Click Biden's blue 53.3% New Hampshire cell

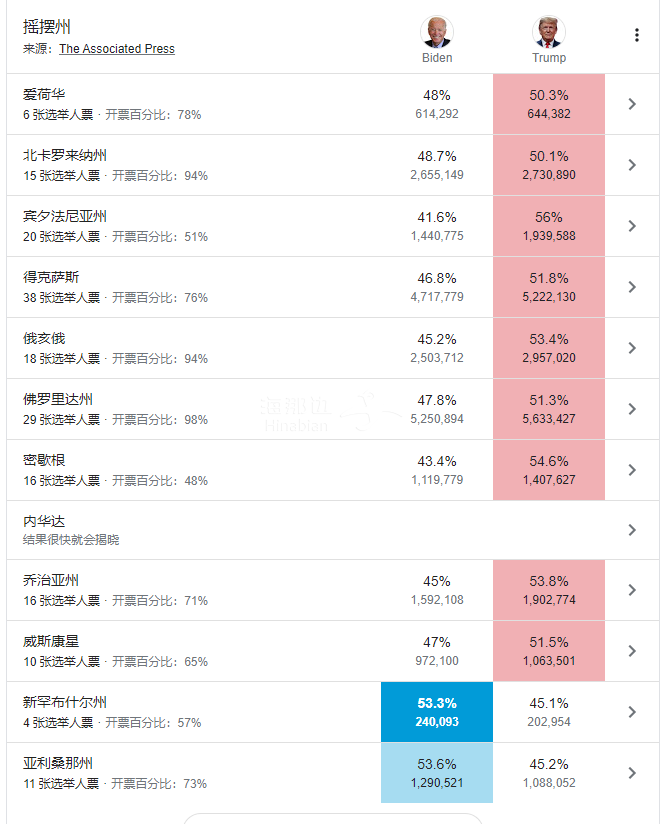(x=437, y=712)
